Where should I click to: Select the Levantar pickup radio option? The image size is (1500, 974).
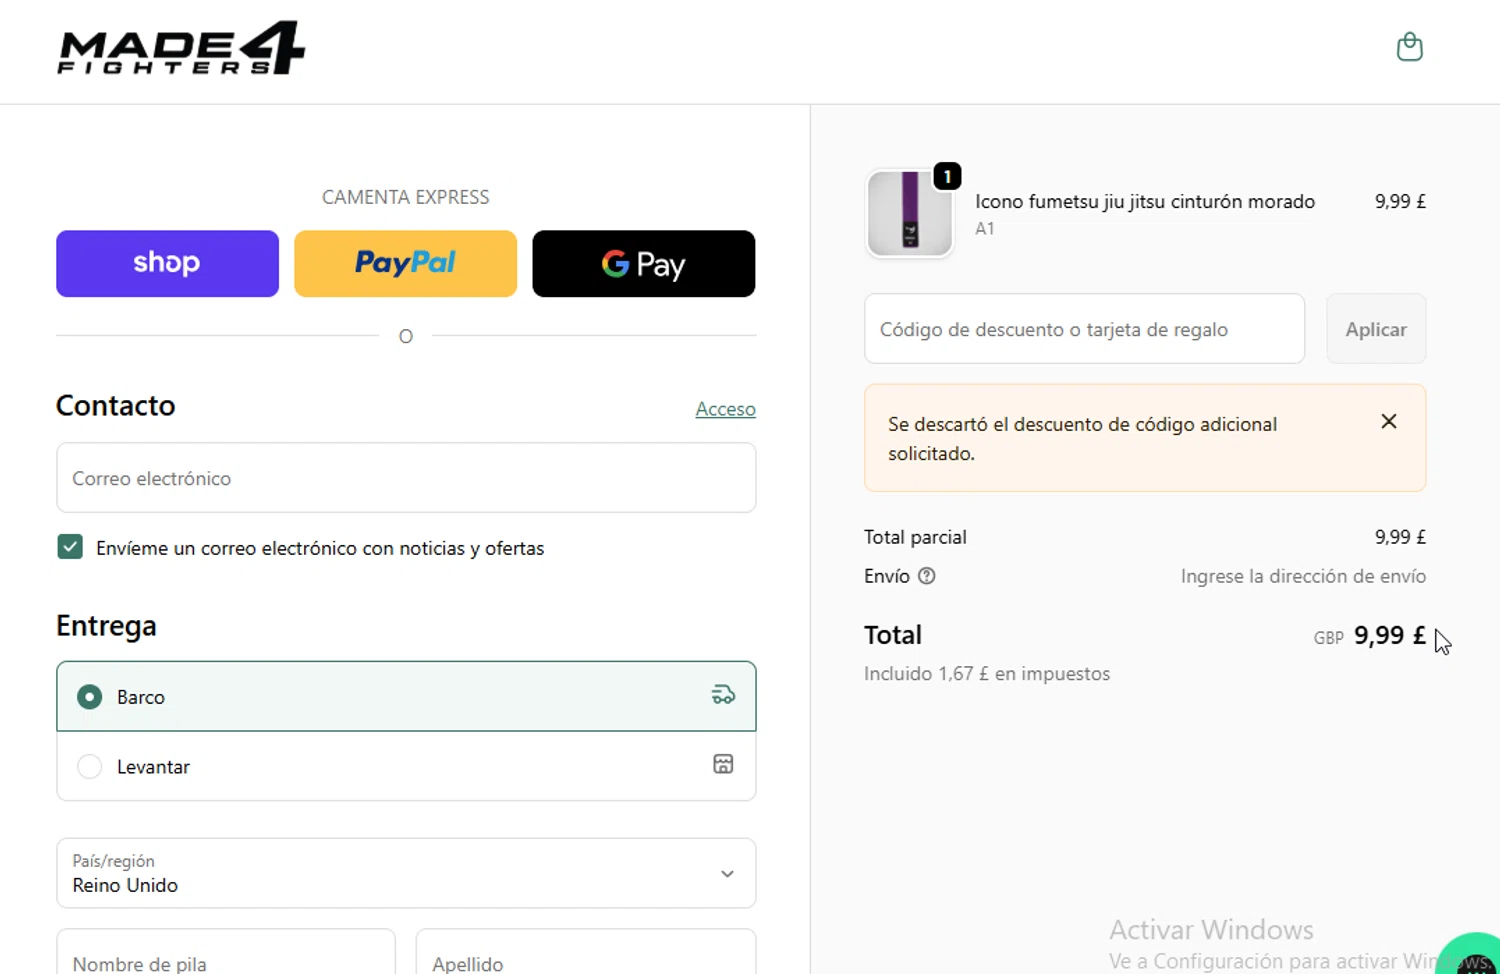click(x=90, y=767)
